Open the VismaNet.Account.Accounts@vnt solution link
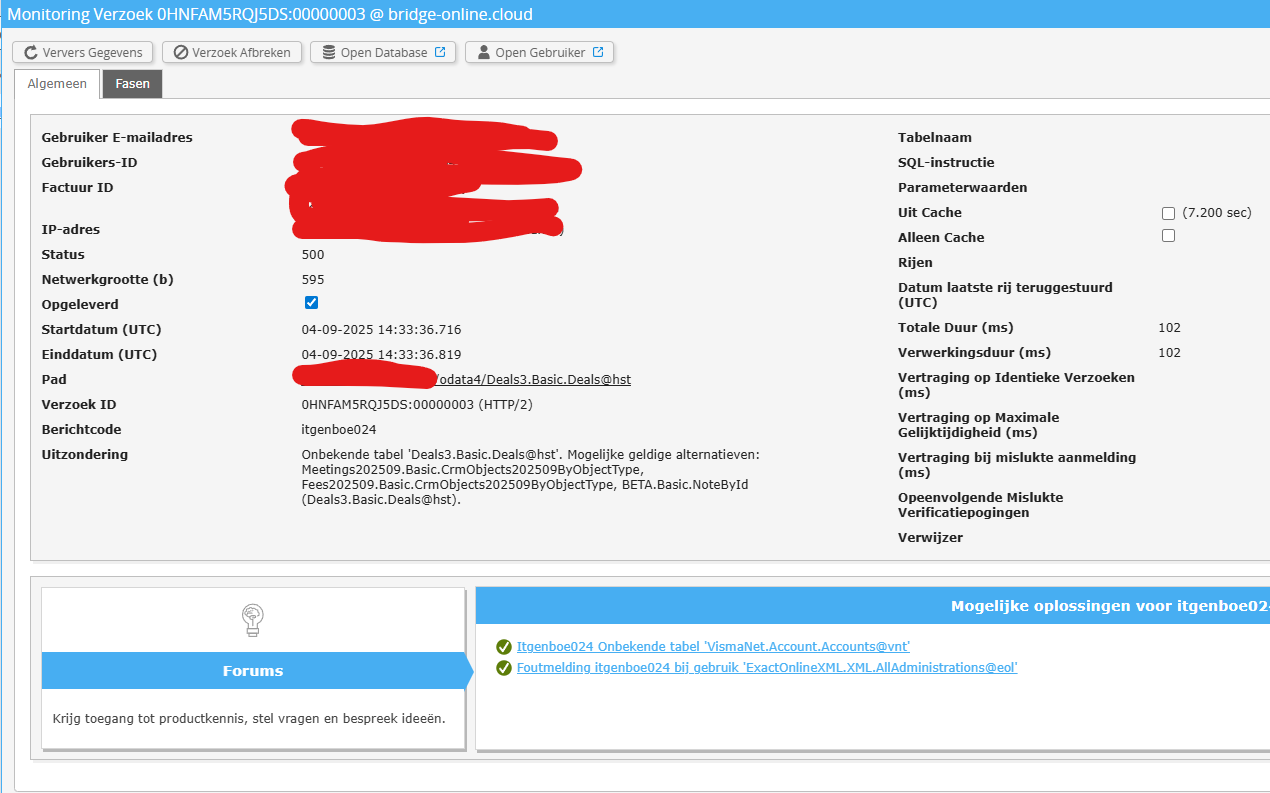The height and width of the screenshot is (793, 1270). pyautogui.click(x=713, y=647)
